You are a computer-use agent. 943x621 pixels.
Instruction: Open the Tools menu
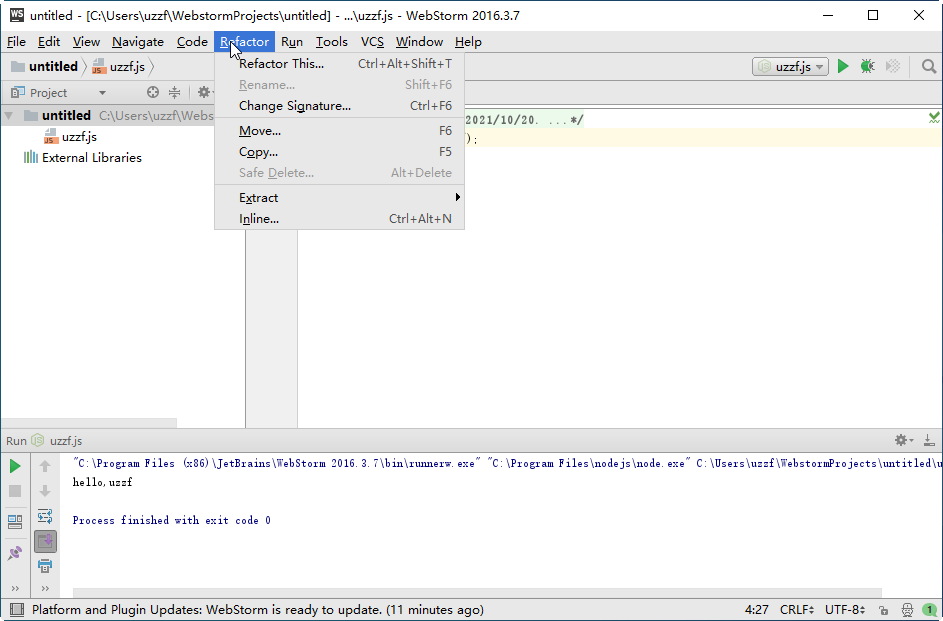click(x=331, y=41)
